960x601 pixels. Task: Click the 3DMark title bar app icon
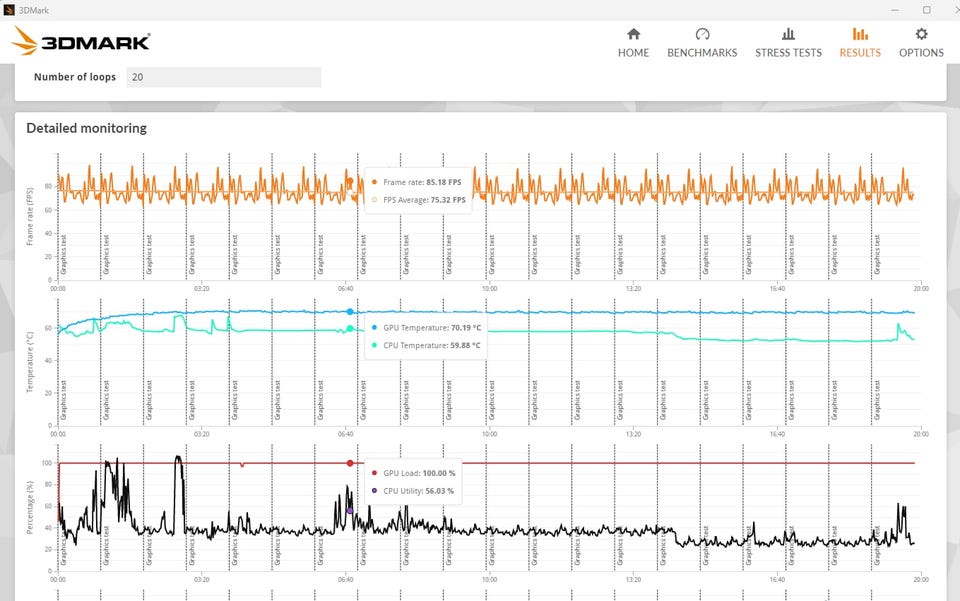tap(9, 9)
